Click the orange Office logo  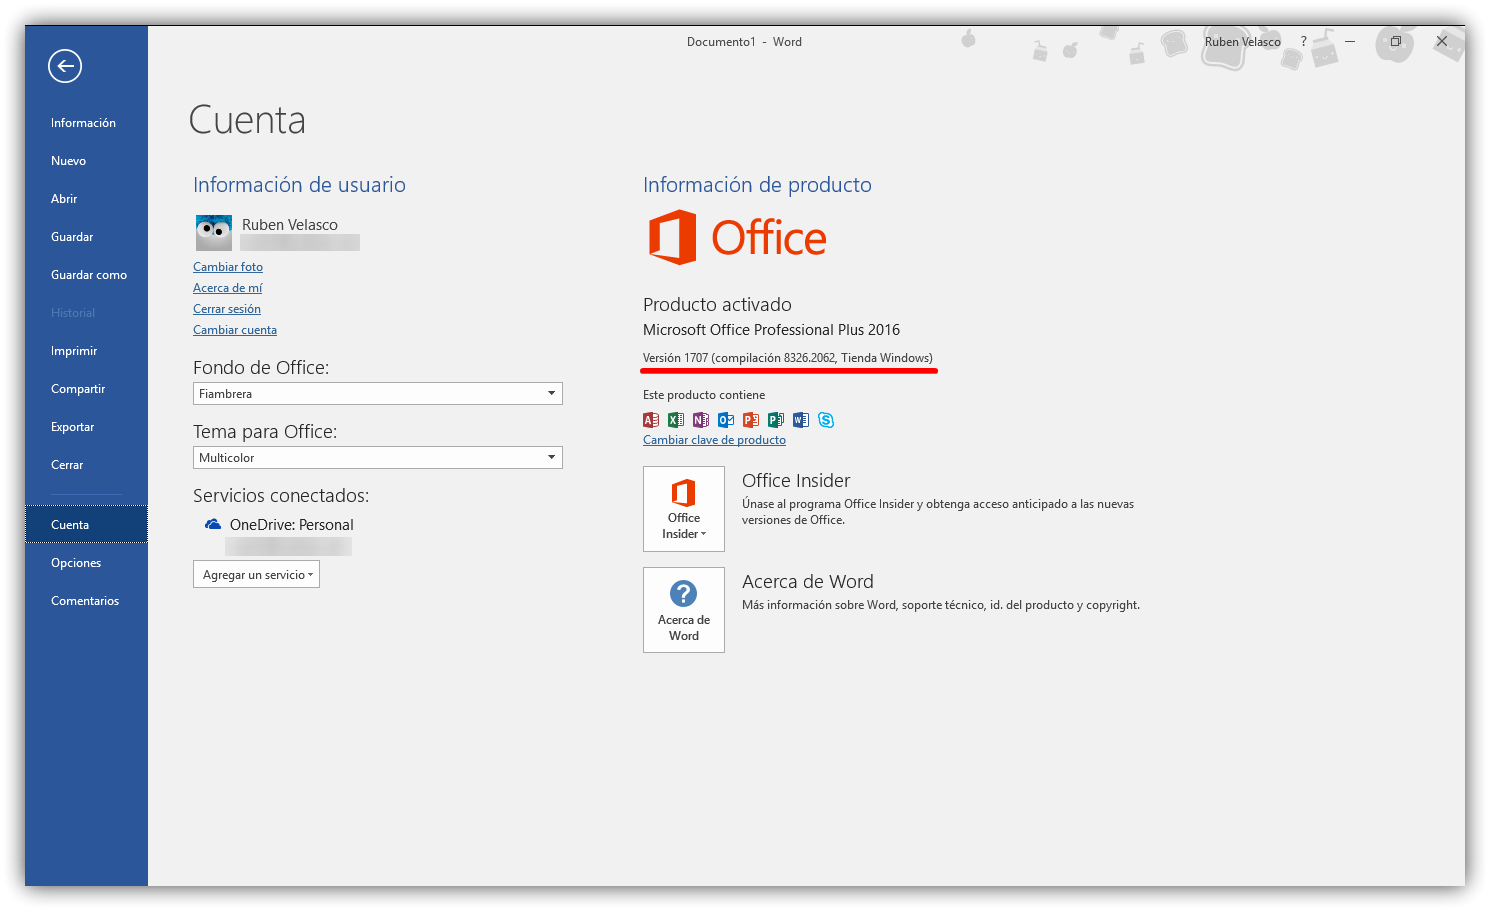point(738,238)
